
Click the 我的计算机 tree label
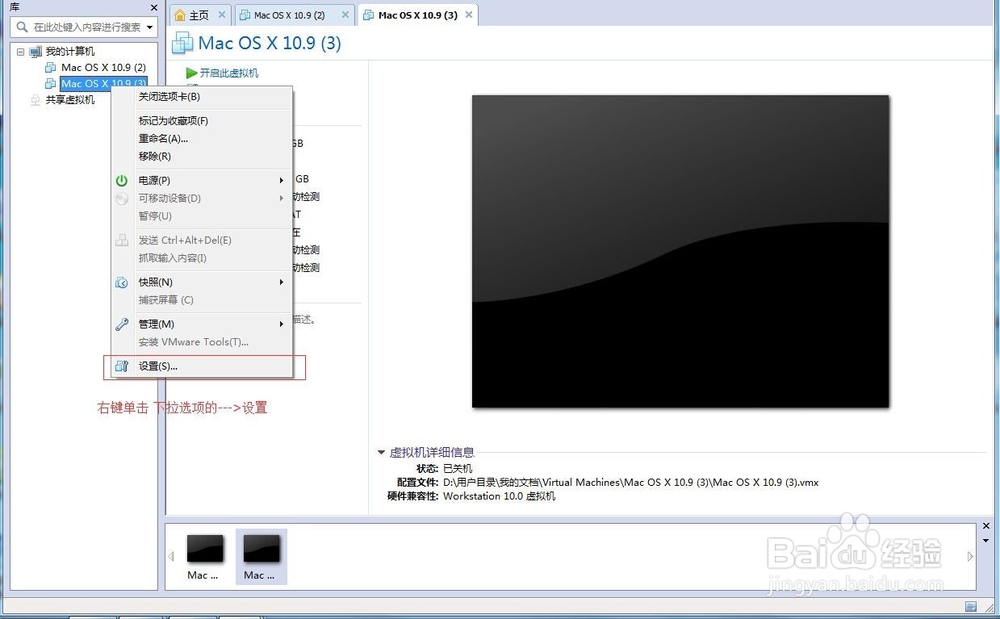(70, 52)
